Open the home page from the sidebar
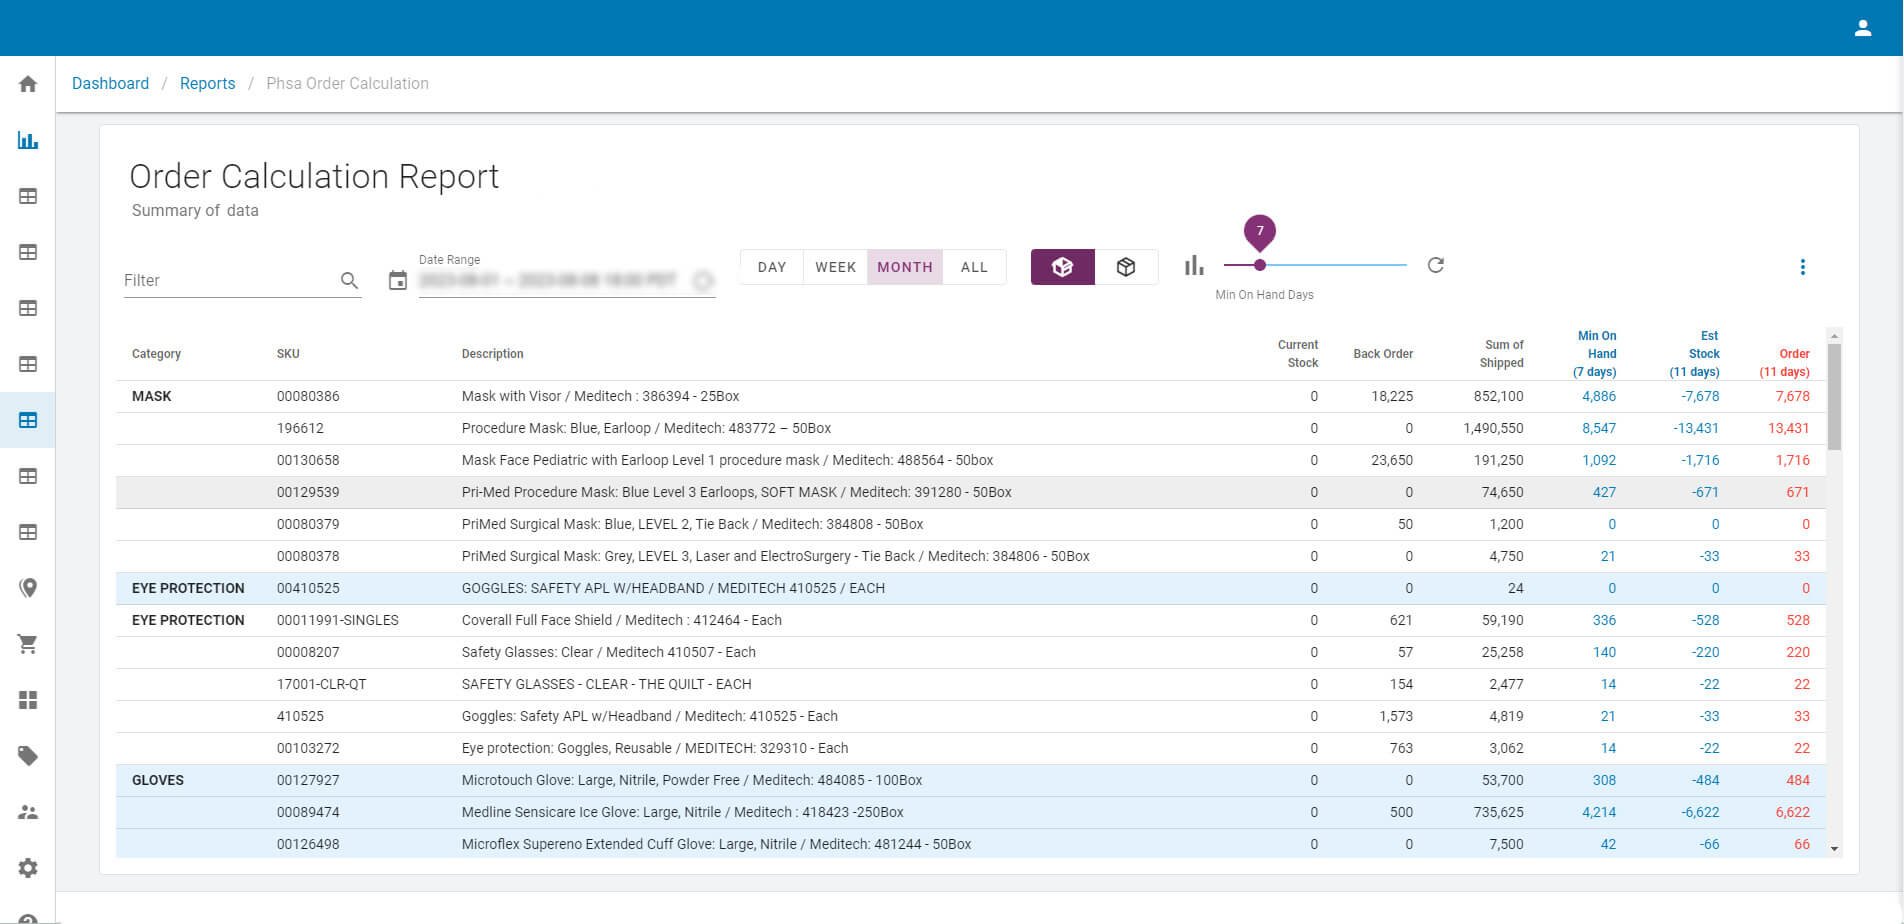1904x924 pixels. 27,84
